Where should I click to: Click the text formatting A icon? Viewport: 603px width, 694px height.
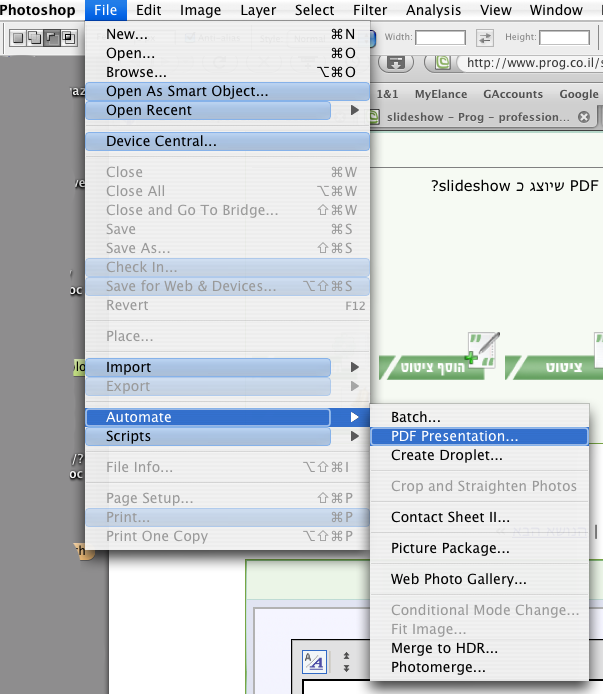[x=314, y=662]
